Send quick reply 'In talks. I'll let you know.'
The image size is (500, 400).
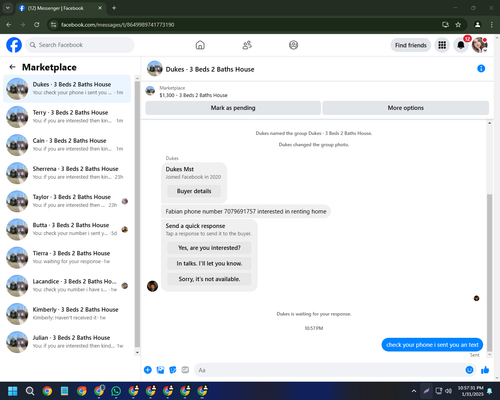(x=209, y=263)
